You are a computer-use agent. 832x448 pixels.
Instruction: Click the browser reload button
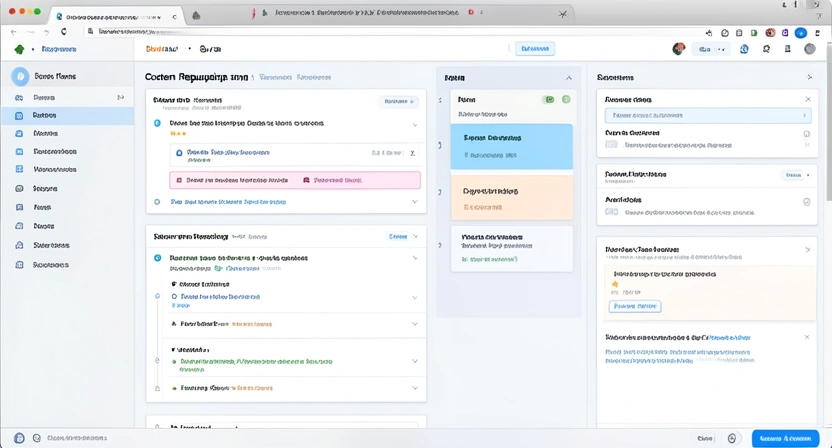[64, 32]
